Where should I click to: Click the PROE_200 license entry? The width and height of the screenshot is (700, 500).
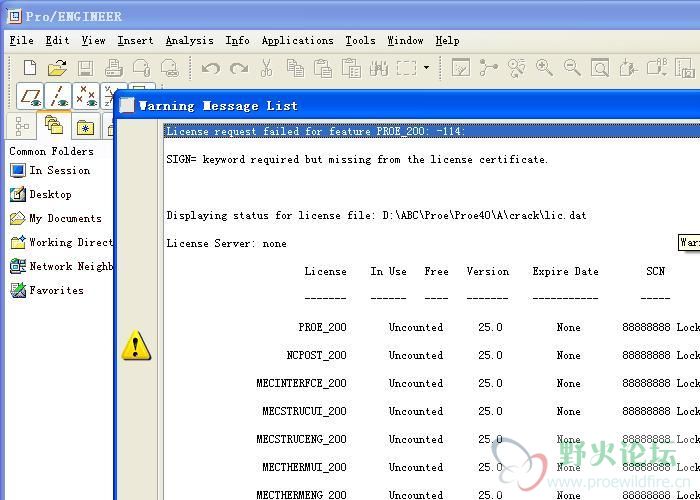coord(322,327)
